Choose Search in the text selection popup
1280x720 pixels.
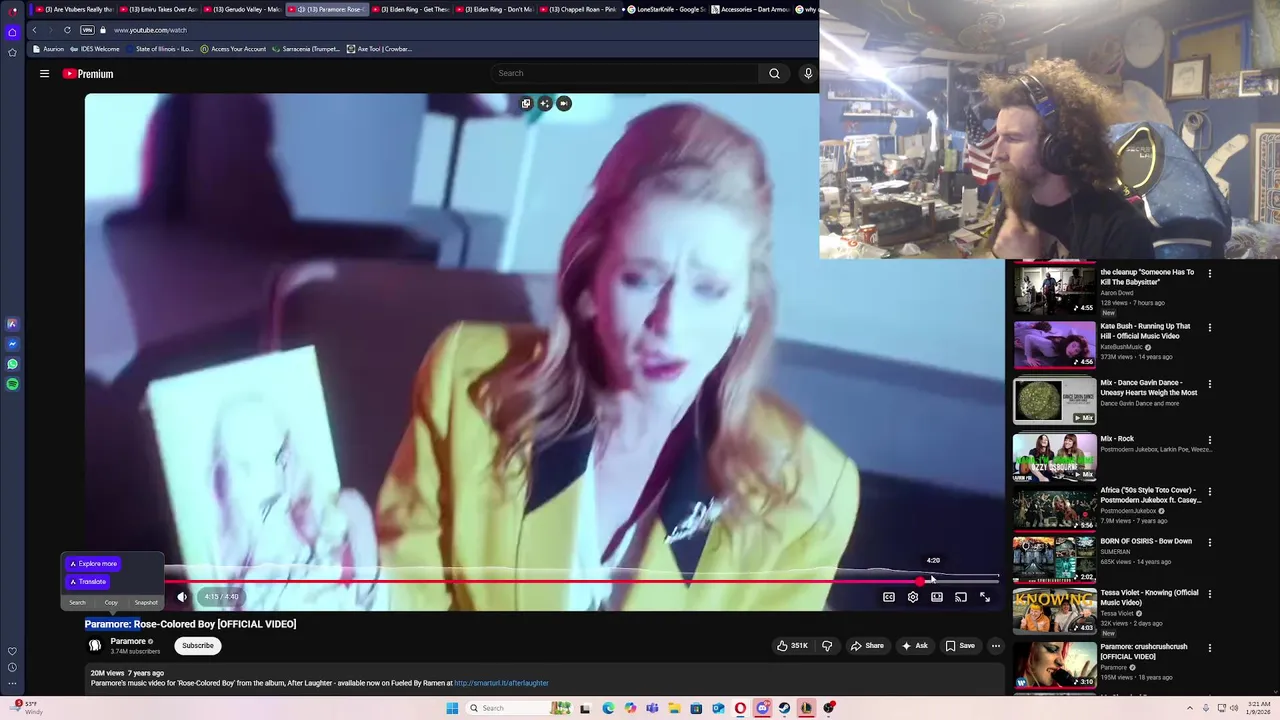point(77,603)
